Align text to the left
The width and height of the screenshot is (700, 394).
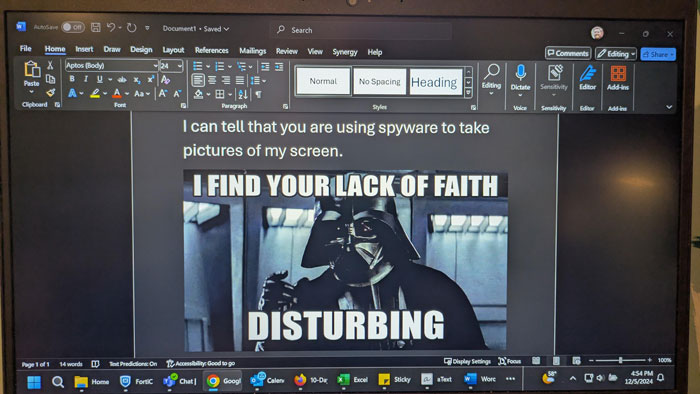198,80
